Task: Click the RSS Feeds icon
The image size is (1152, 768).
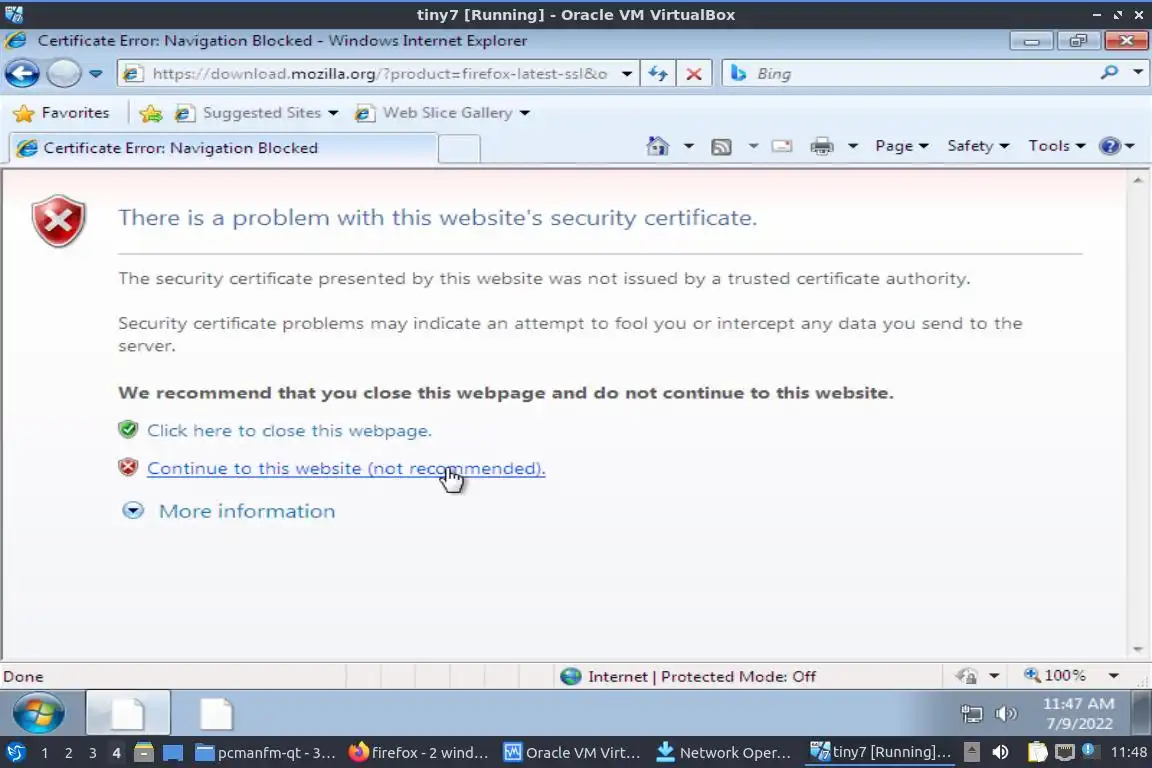Action: click(721, 146)
